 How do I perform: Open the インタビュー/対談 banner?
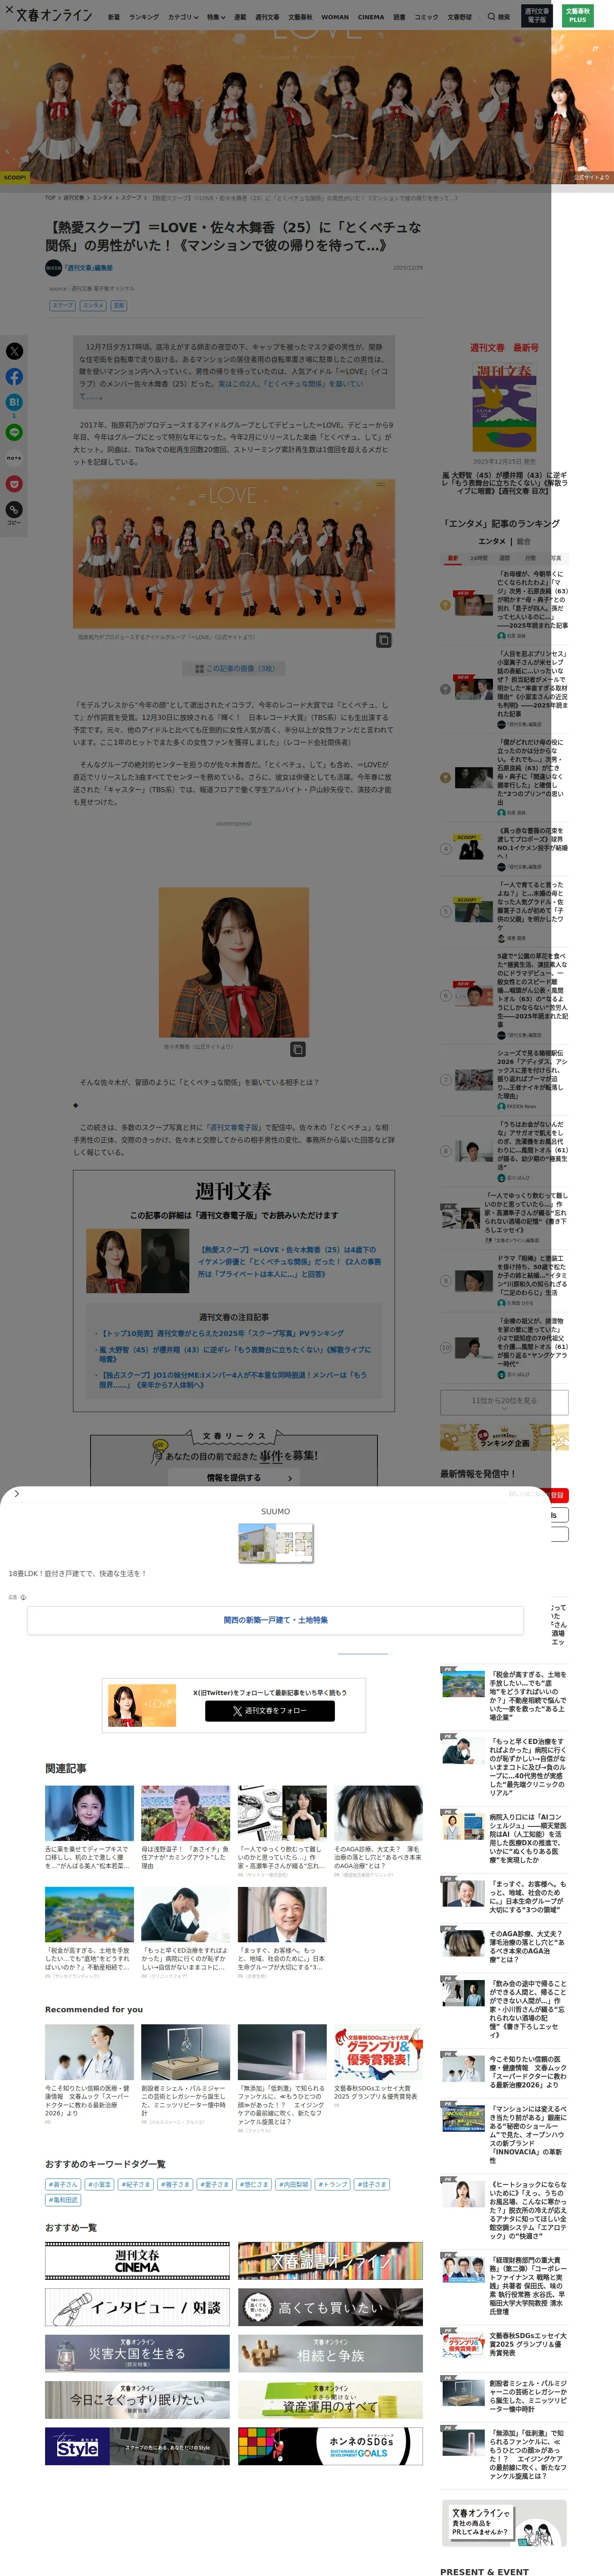coord(137,2307)
